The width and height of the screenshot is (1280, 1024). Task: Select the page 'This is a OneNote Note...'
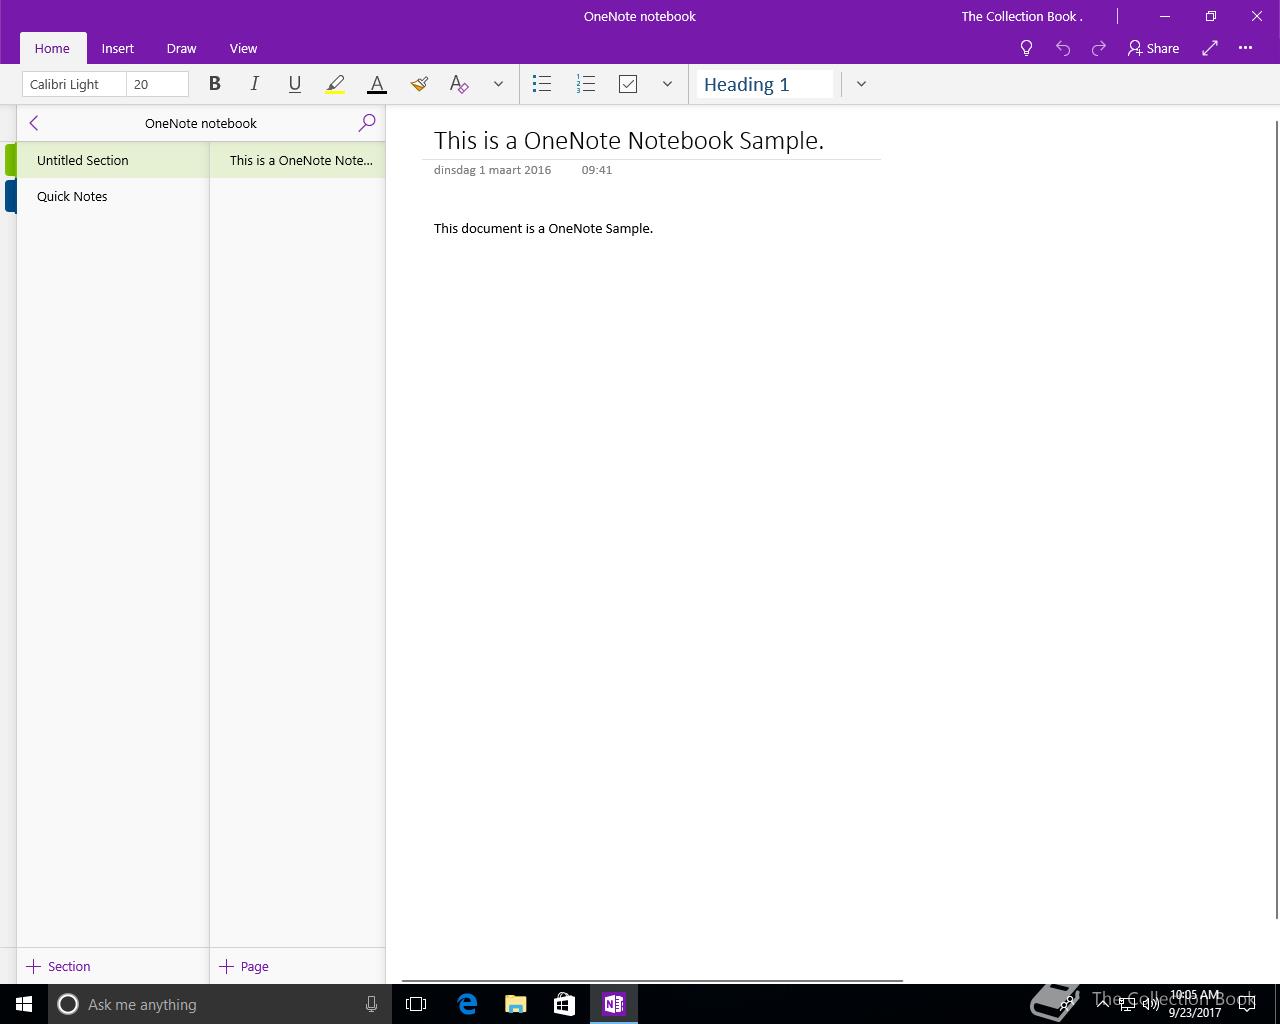click(x=297, y=160)
